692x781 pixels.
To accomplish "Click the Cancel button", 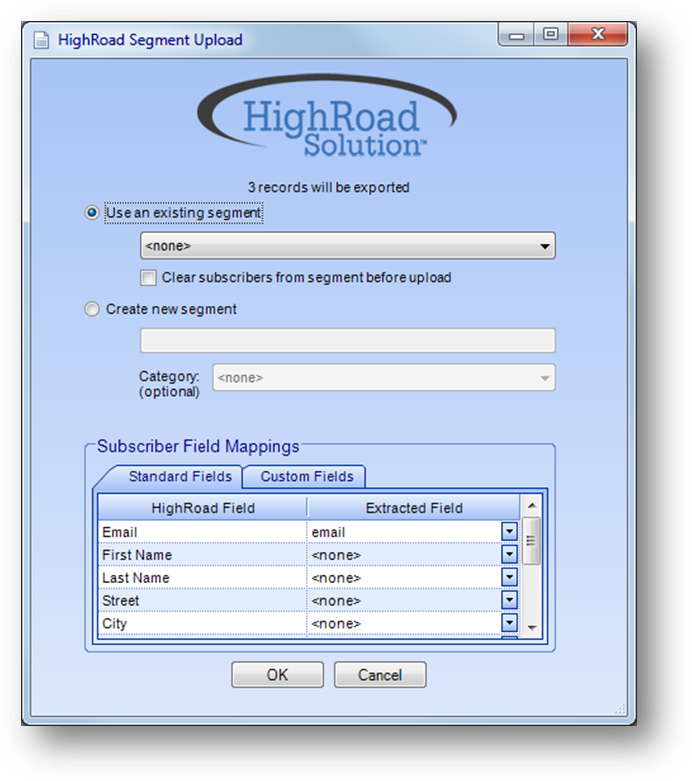I will pos(380,675).
